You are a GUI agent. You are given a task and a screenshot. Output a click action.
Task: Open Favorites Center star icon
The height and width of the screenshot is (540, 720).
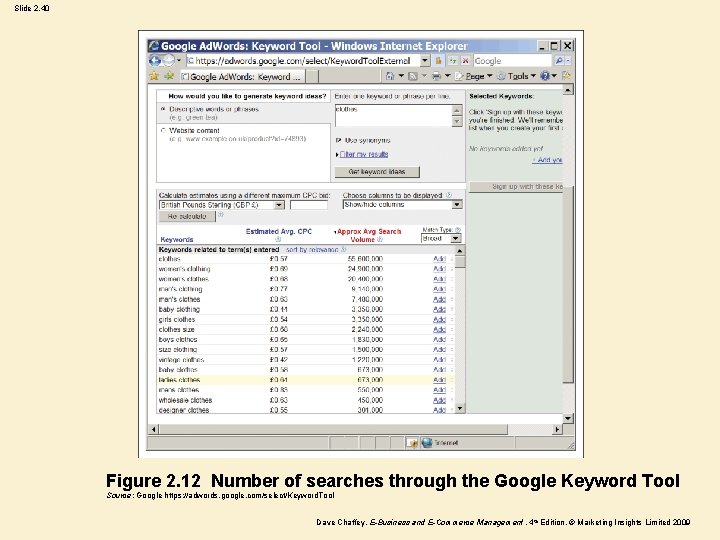154,76
